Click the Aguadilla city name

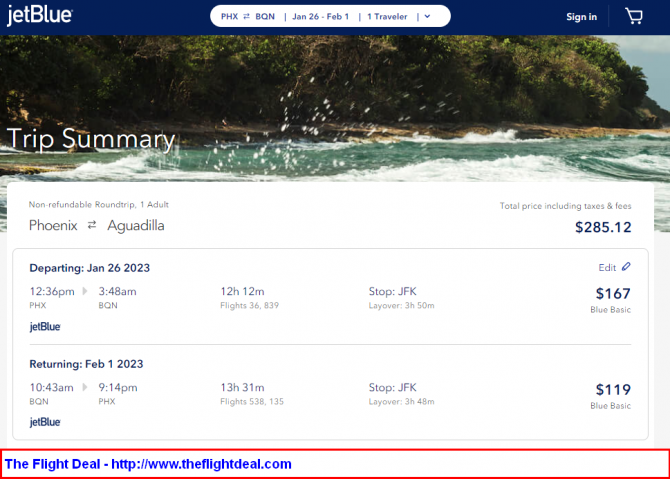136,226
